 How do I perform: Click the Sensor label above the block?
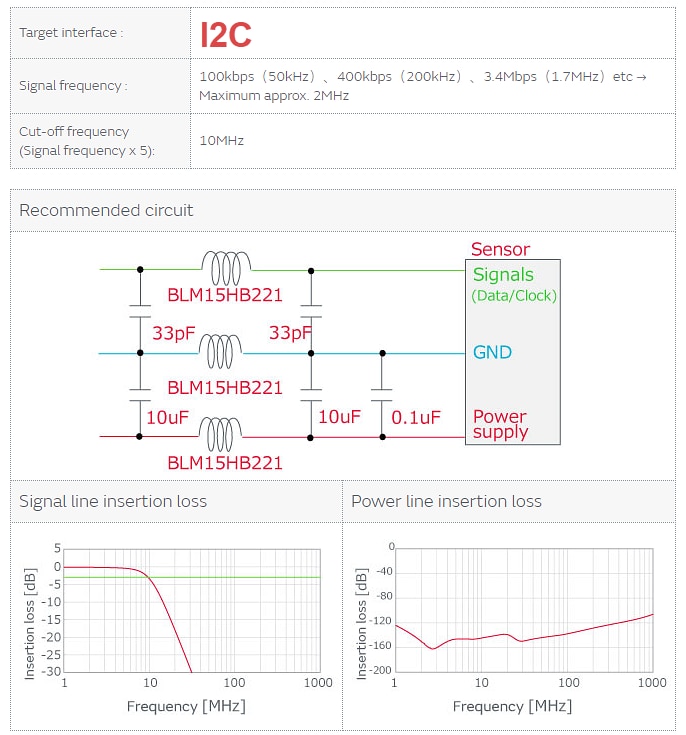tap(500, 249)
